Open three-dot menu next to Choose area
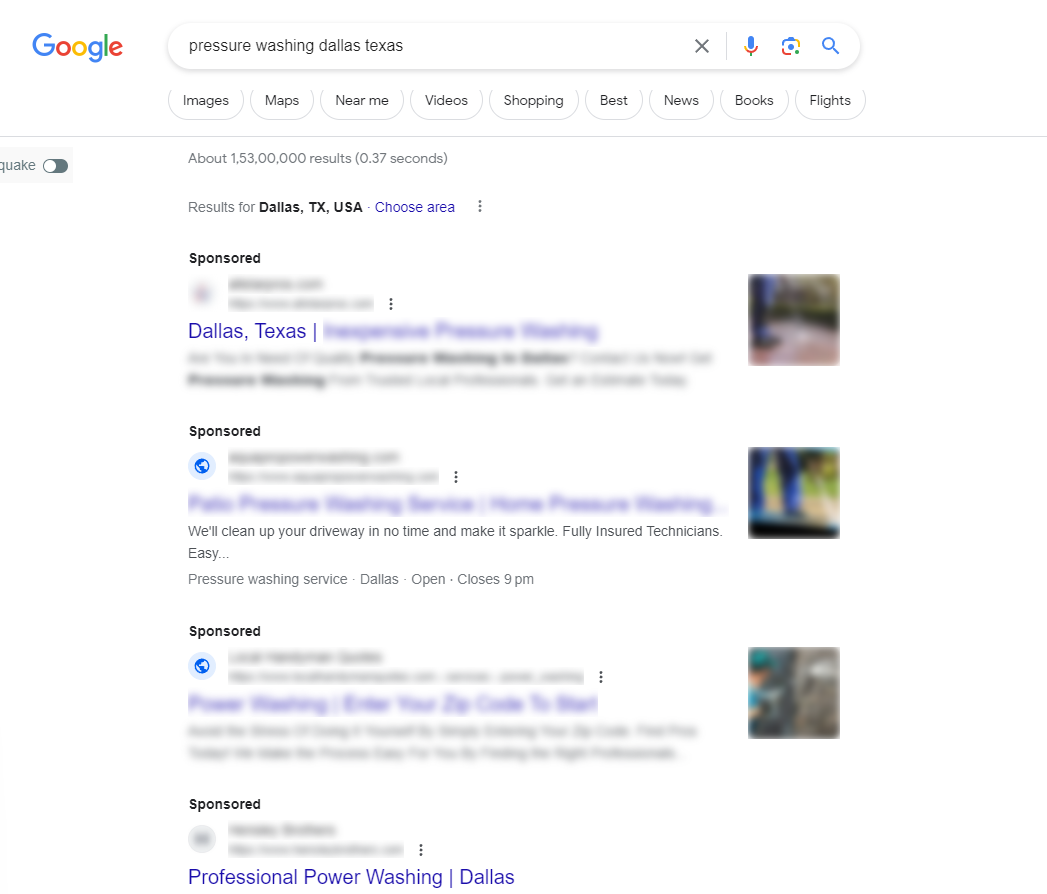 479,206
